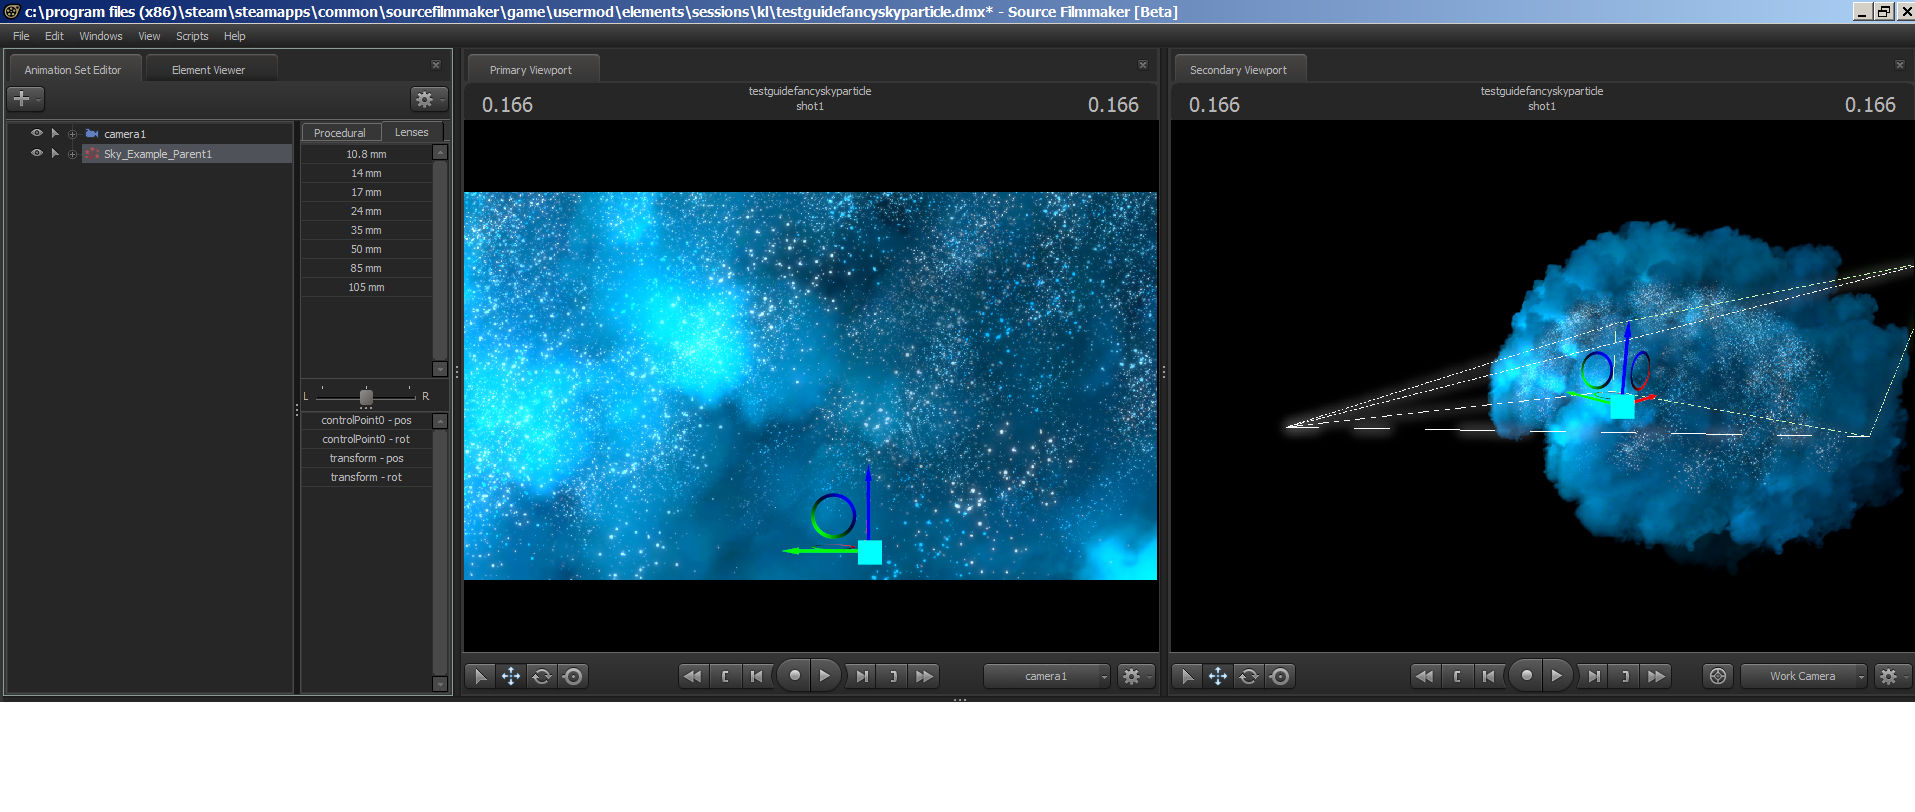Toggle visibility of Sky_Example_Parent1
This screenshot has height=812, width=1915.
(x=37, y=153)
